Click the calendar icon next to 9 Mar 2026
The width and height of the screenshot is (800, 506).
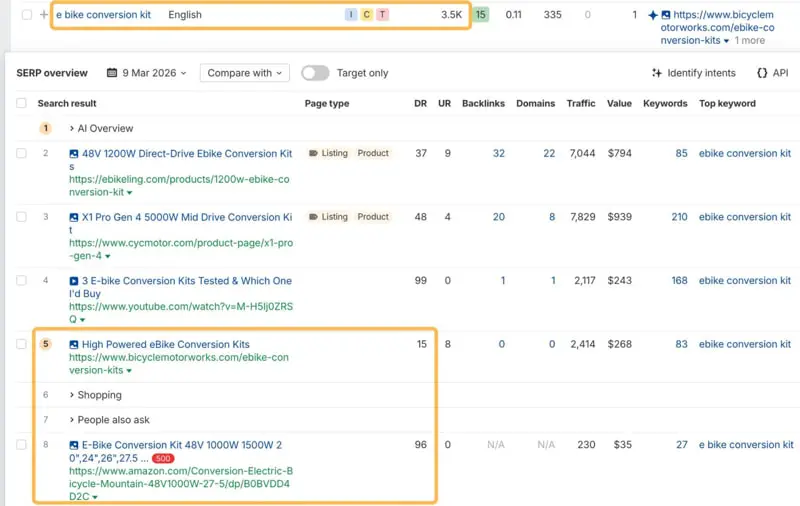[112, 73]
